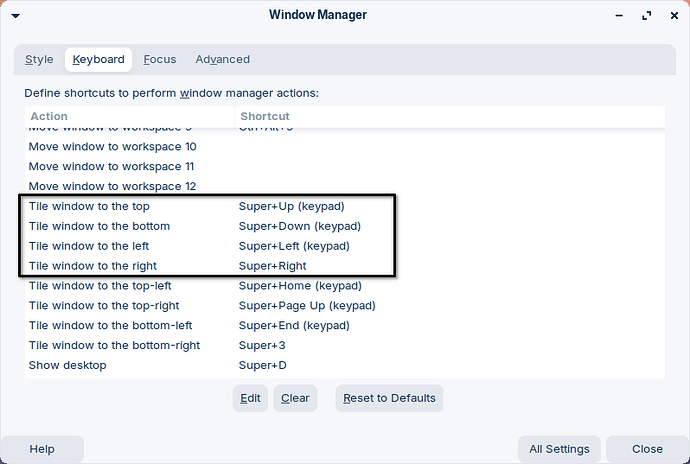Go back to All Settings
This screenshot has width=690, height=464.
click(x=559, y=450)
